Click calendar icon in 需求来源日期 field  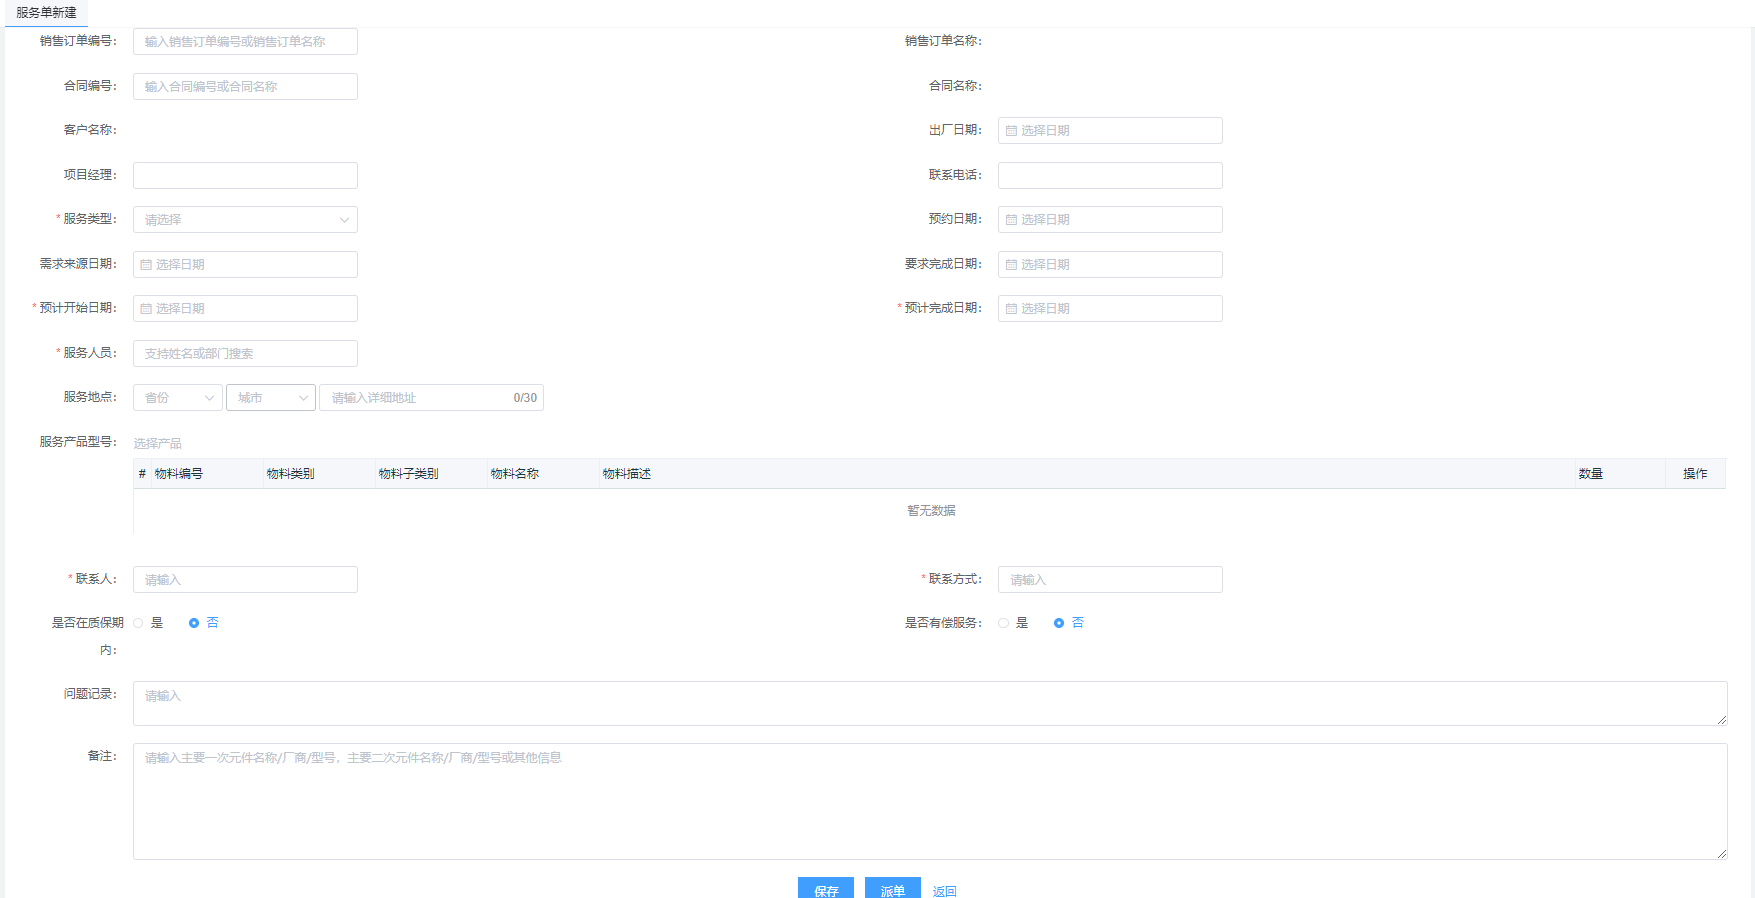[146, 265]
